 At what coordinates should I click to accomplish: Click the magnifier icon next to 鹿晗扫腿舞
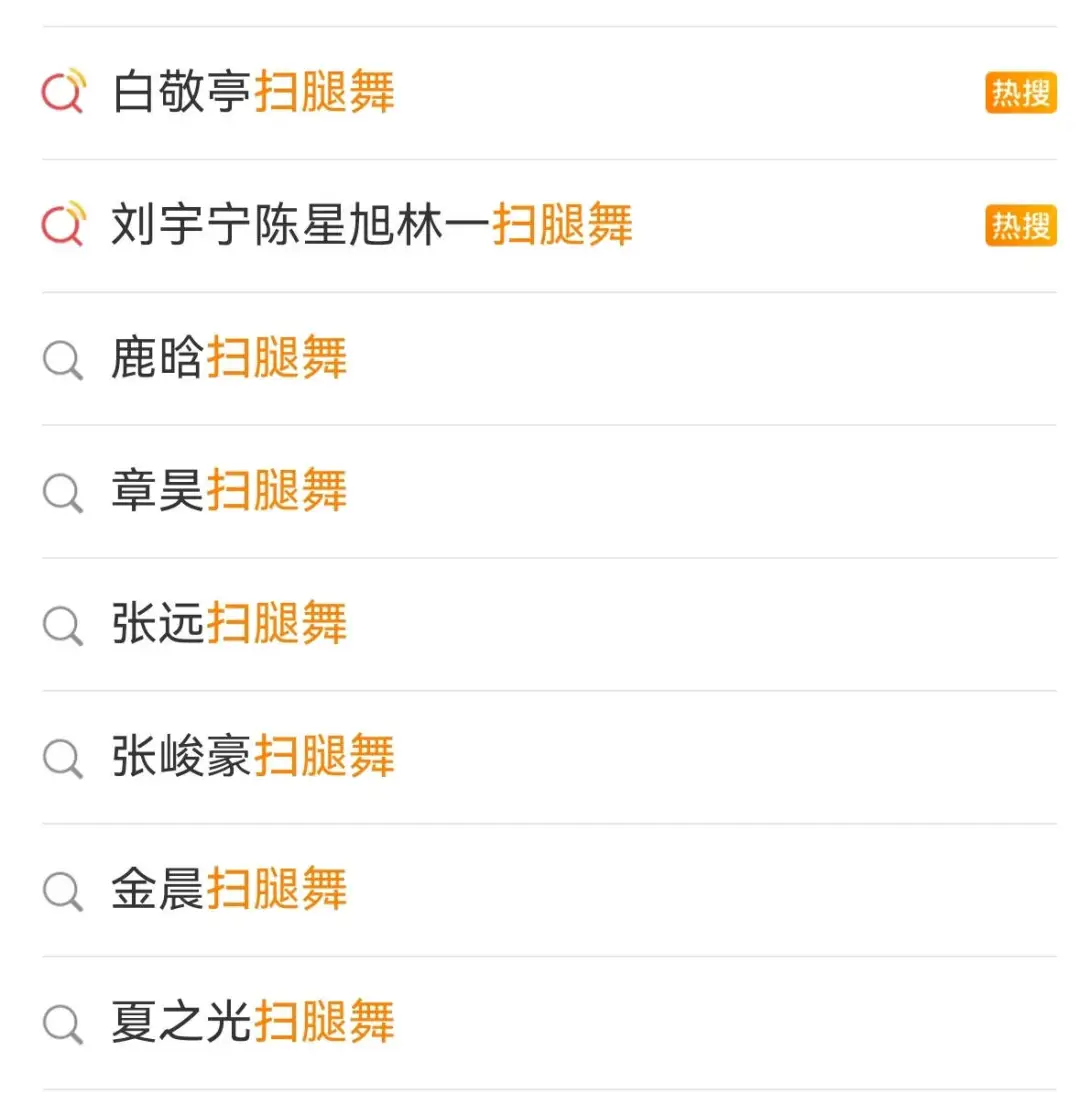[63, 359]
